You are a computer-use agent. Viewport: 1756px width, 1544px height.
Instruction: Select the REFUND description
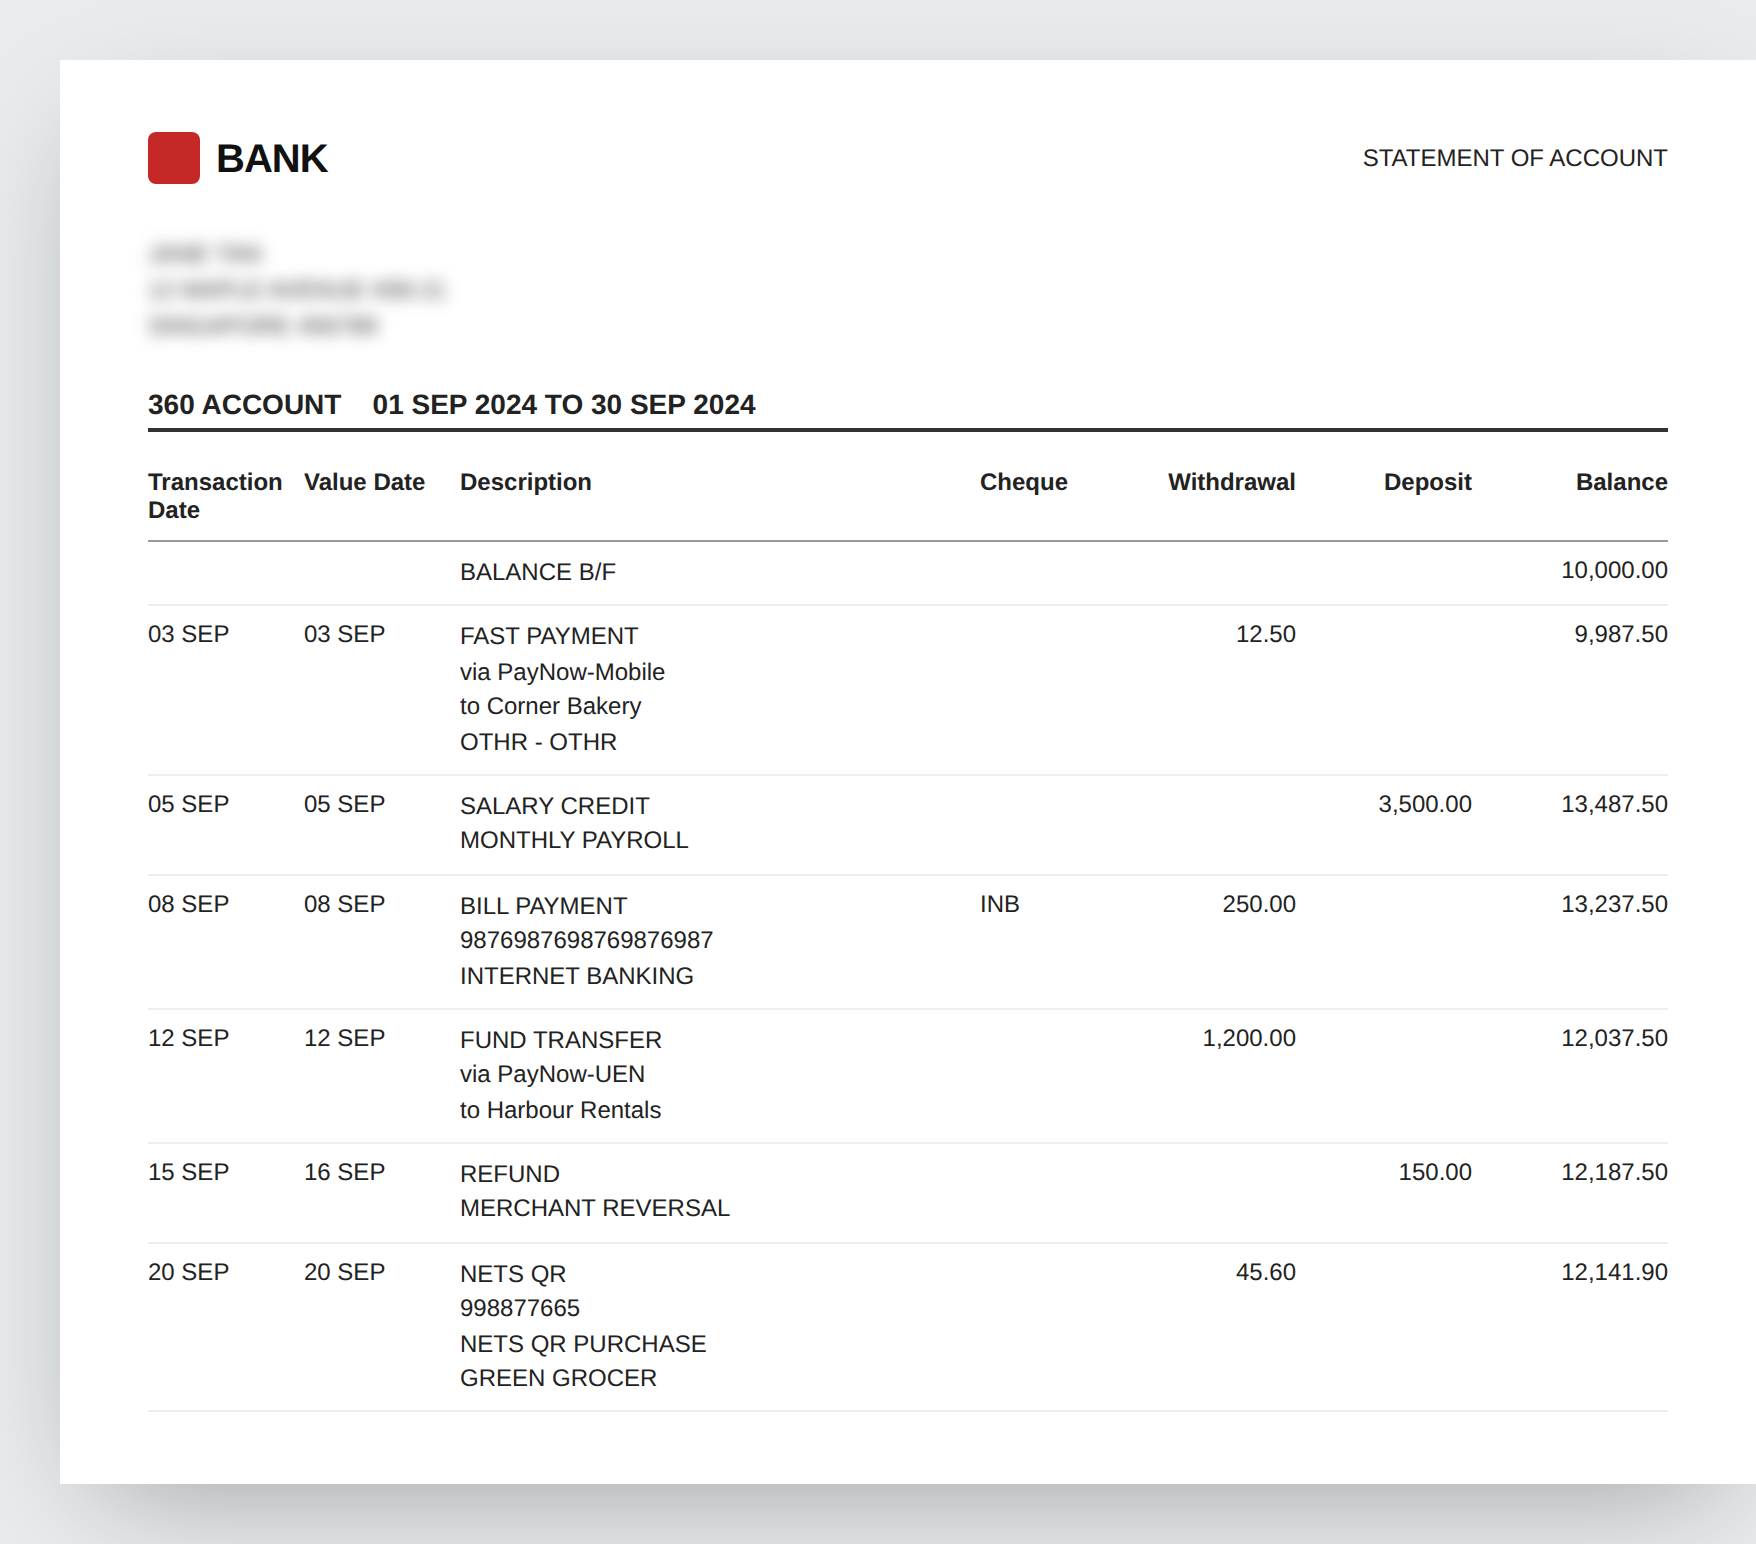coord(510,1174)
